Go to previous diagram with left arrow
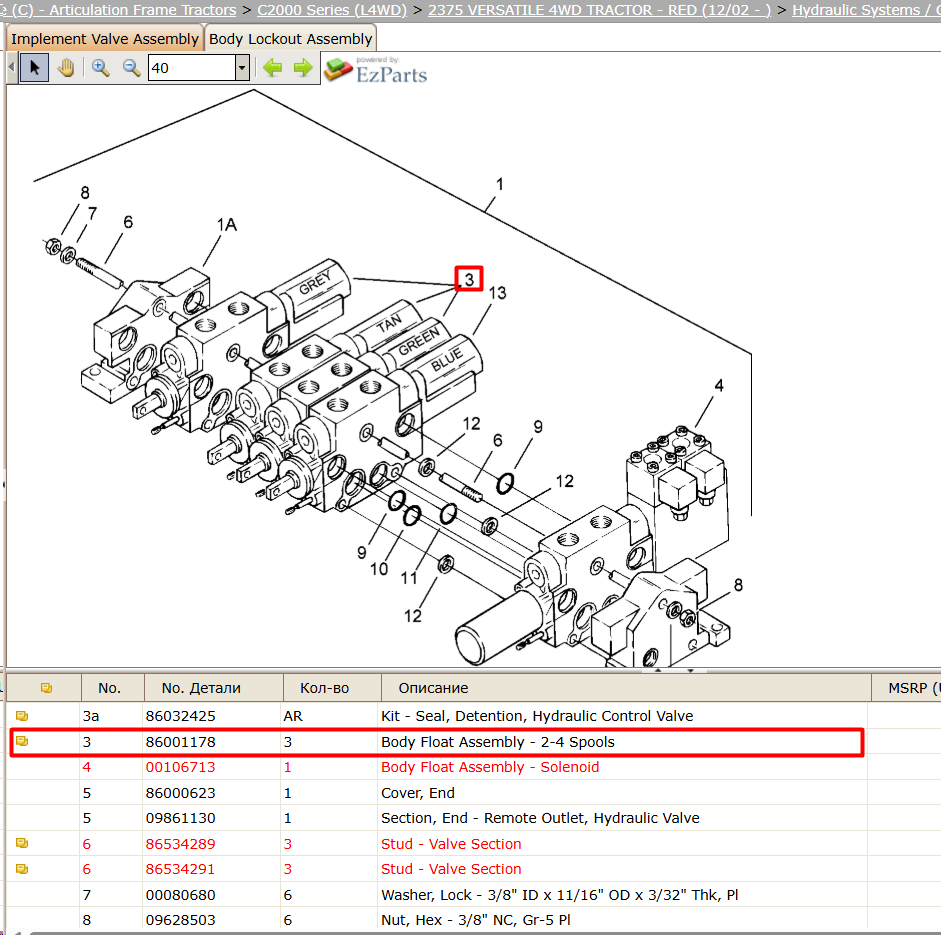Image resolution: width=941 pixels, height=935 pixels. click(x=272, y=68)
